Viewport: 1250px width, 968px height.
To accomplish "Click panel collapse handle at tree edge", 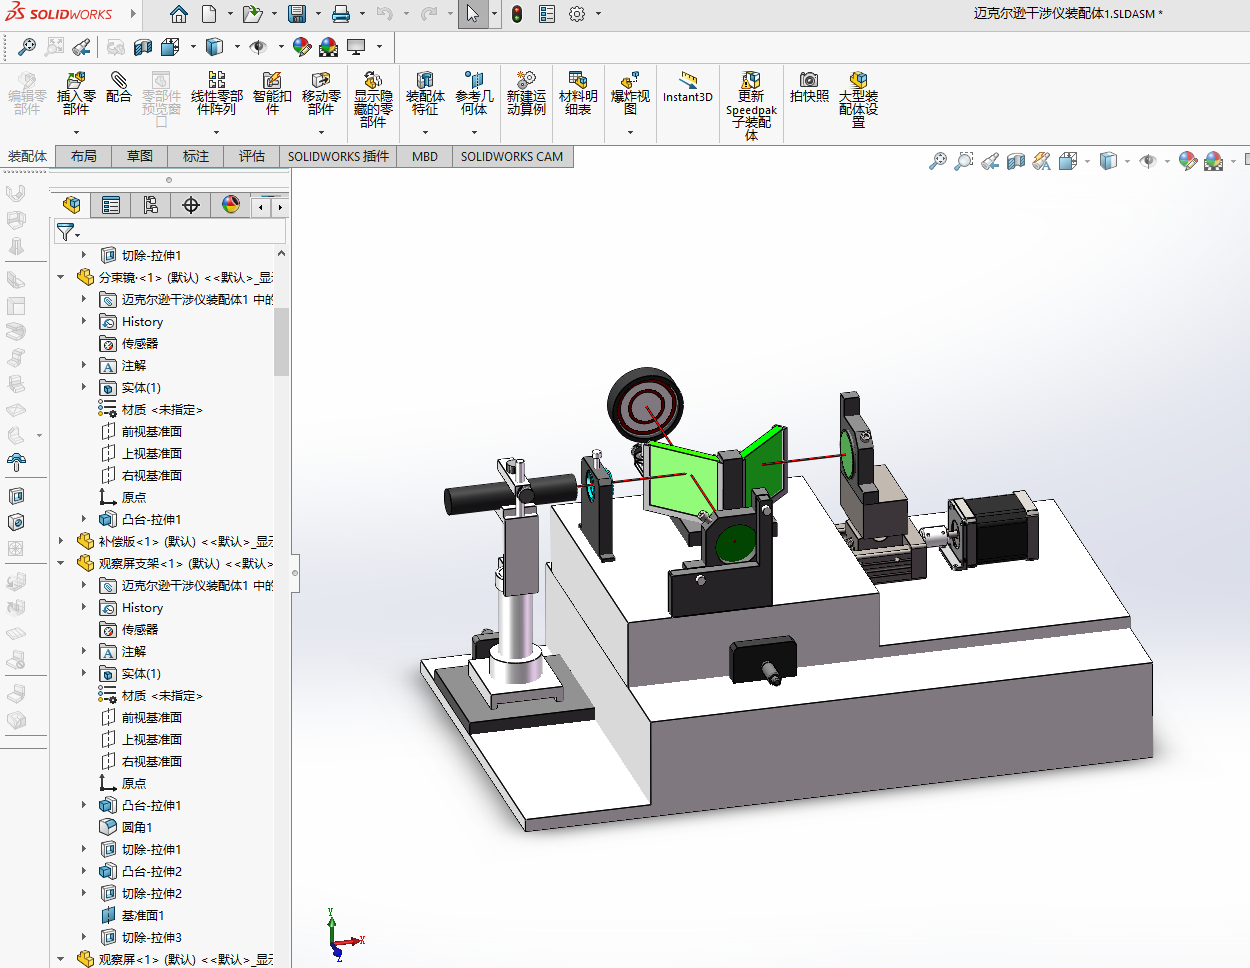I will (x=295, y=573).
